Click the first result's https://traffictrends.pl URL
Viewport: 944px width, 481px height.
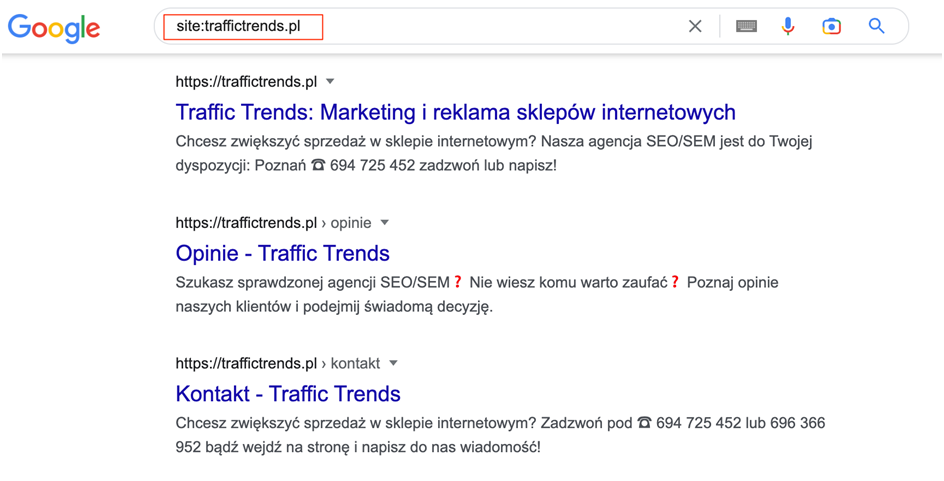click(x=246, y=81)
